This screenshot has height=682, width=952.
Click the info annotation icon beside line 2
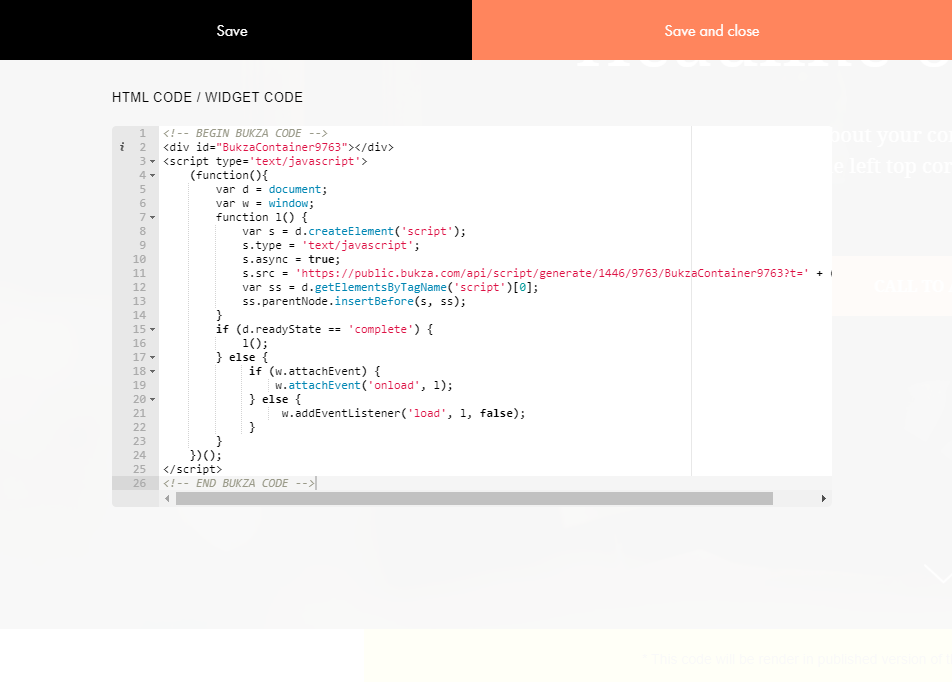tap(122, 147)
